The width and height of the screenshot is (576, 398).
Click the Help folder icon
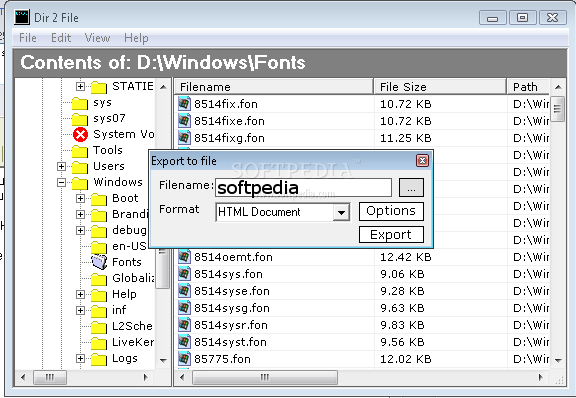(x=99, y=295)
